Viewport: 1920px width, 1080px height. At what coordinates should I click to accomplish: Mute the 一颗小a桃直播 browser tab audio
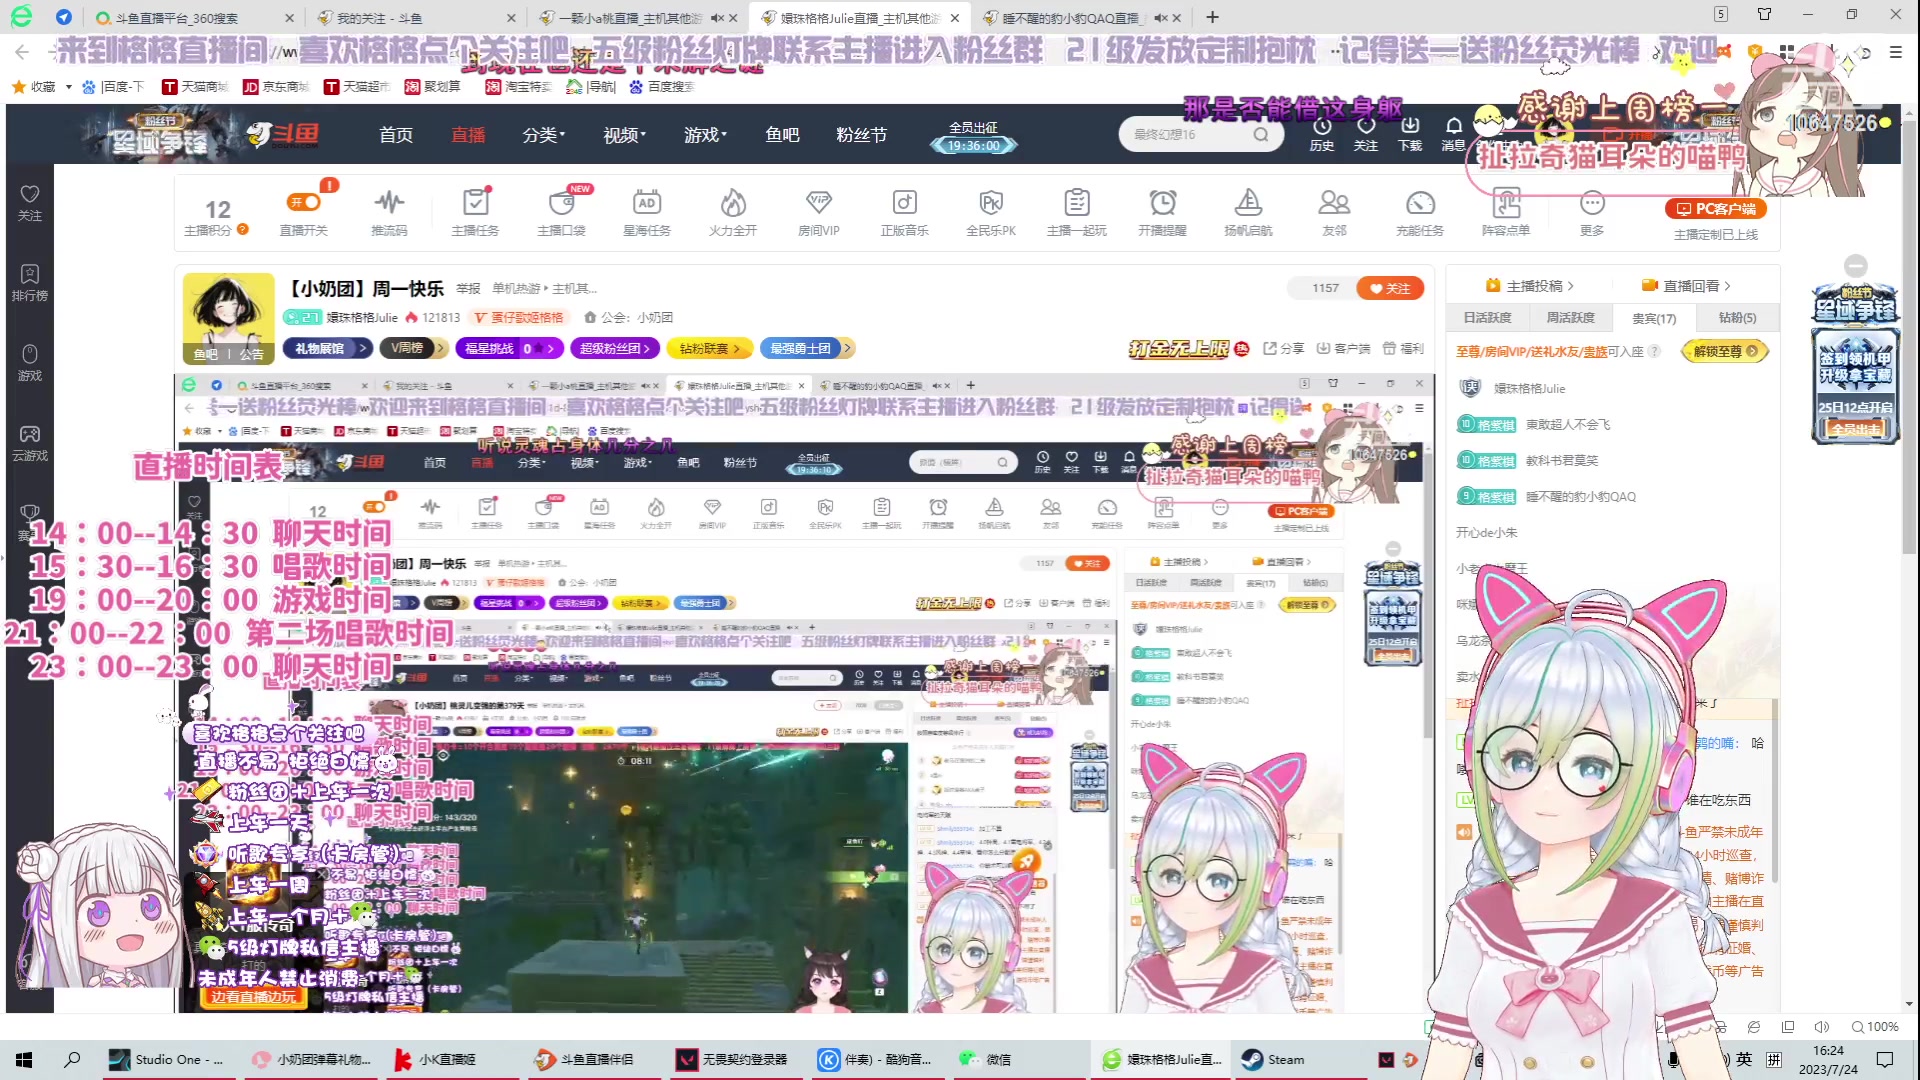(x=717, y=18)
